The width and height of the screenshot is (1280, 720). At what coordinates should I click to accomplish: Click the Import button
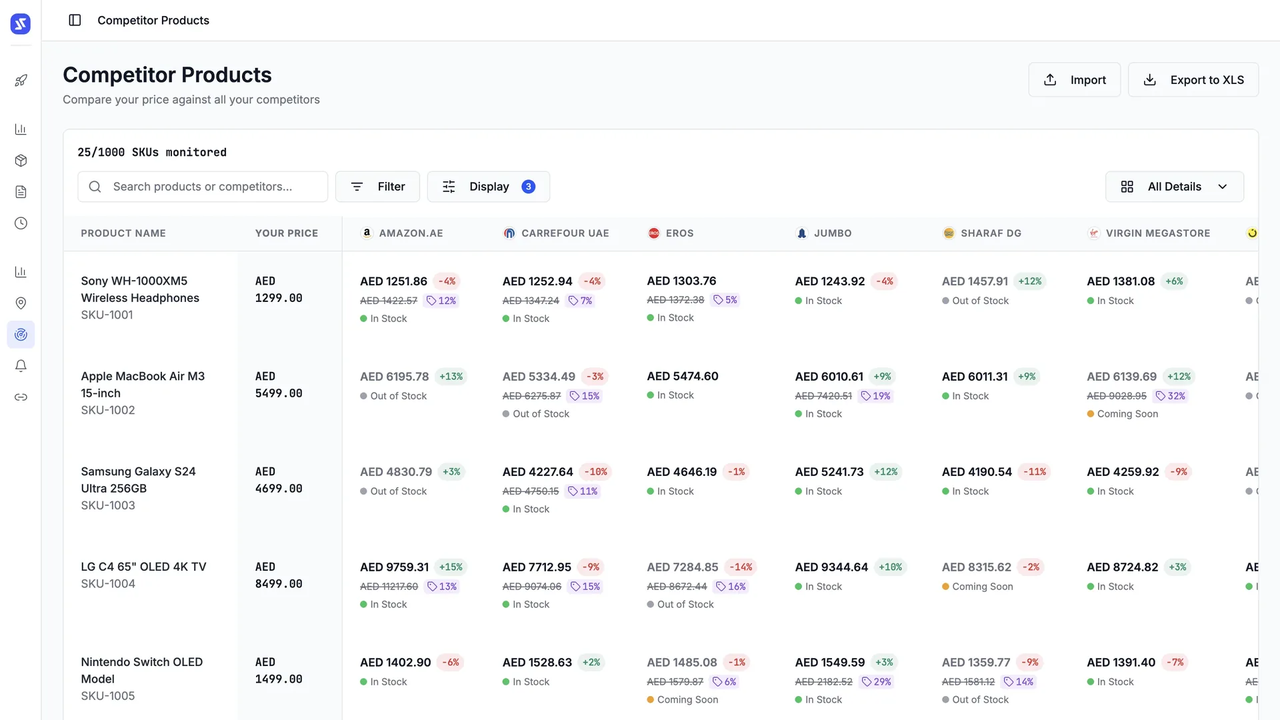click(x=1074, y=80)
